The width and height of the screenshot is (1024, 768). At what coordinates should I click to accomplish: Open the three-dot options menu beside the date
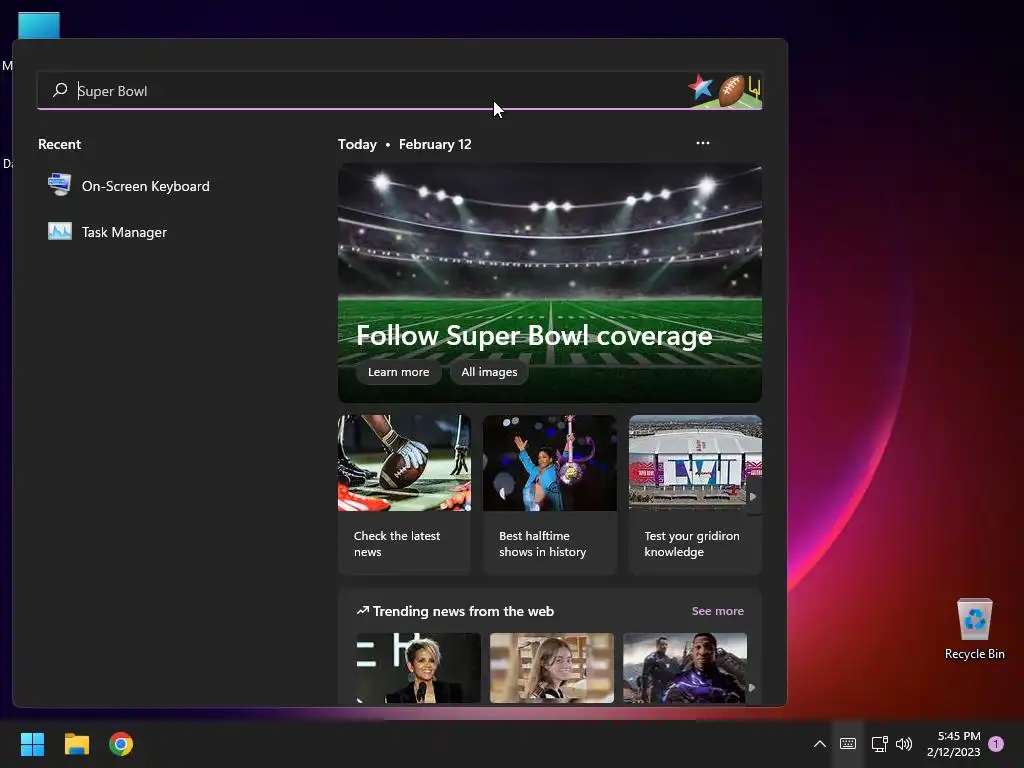[x=703, y=143]
